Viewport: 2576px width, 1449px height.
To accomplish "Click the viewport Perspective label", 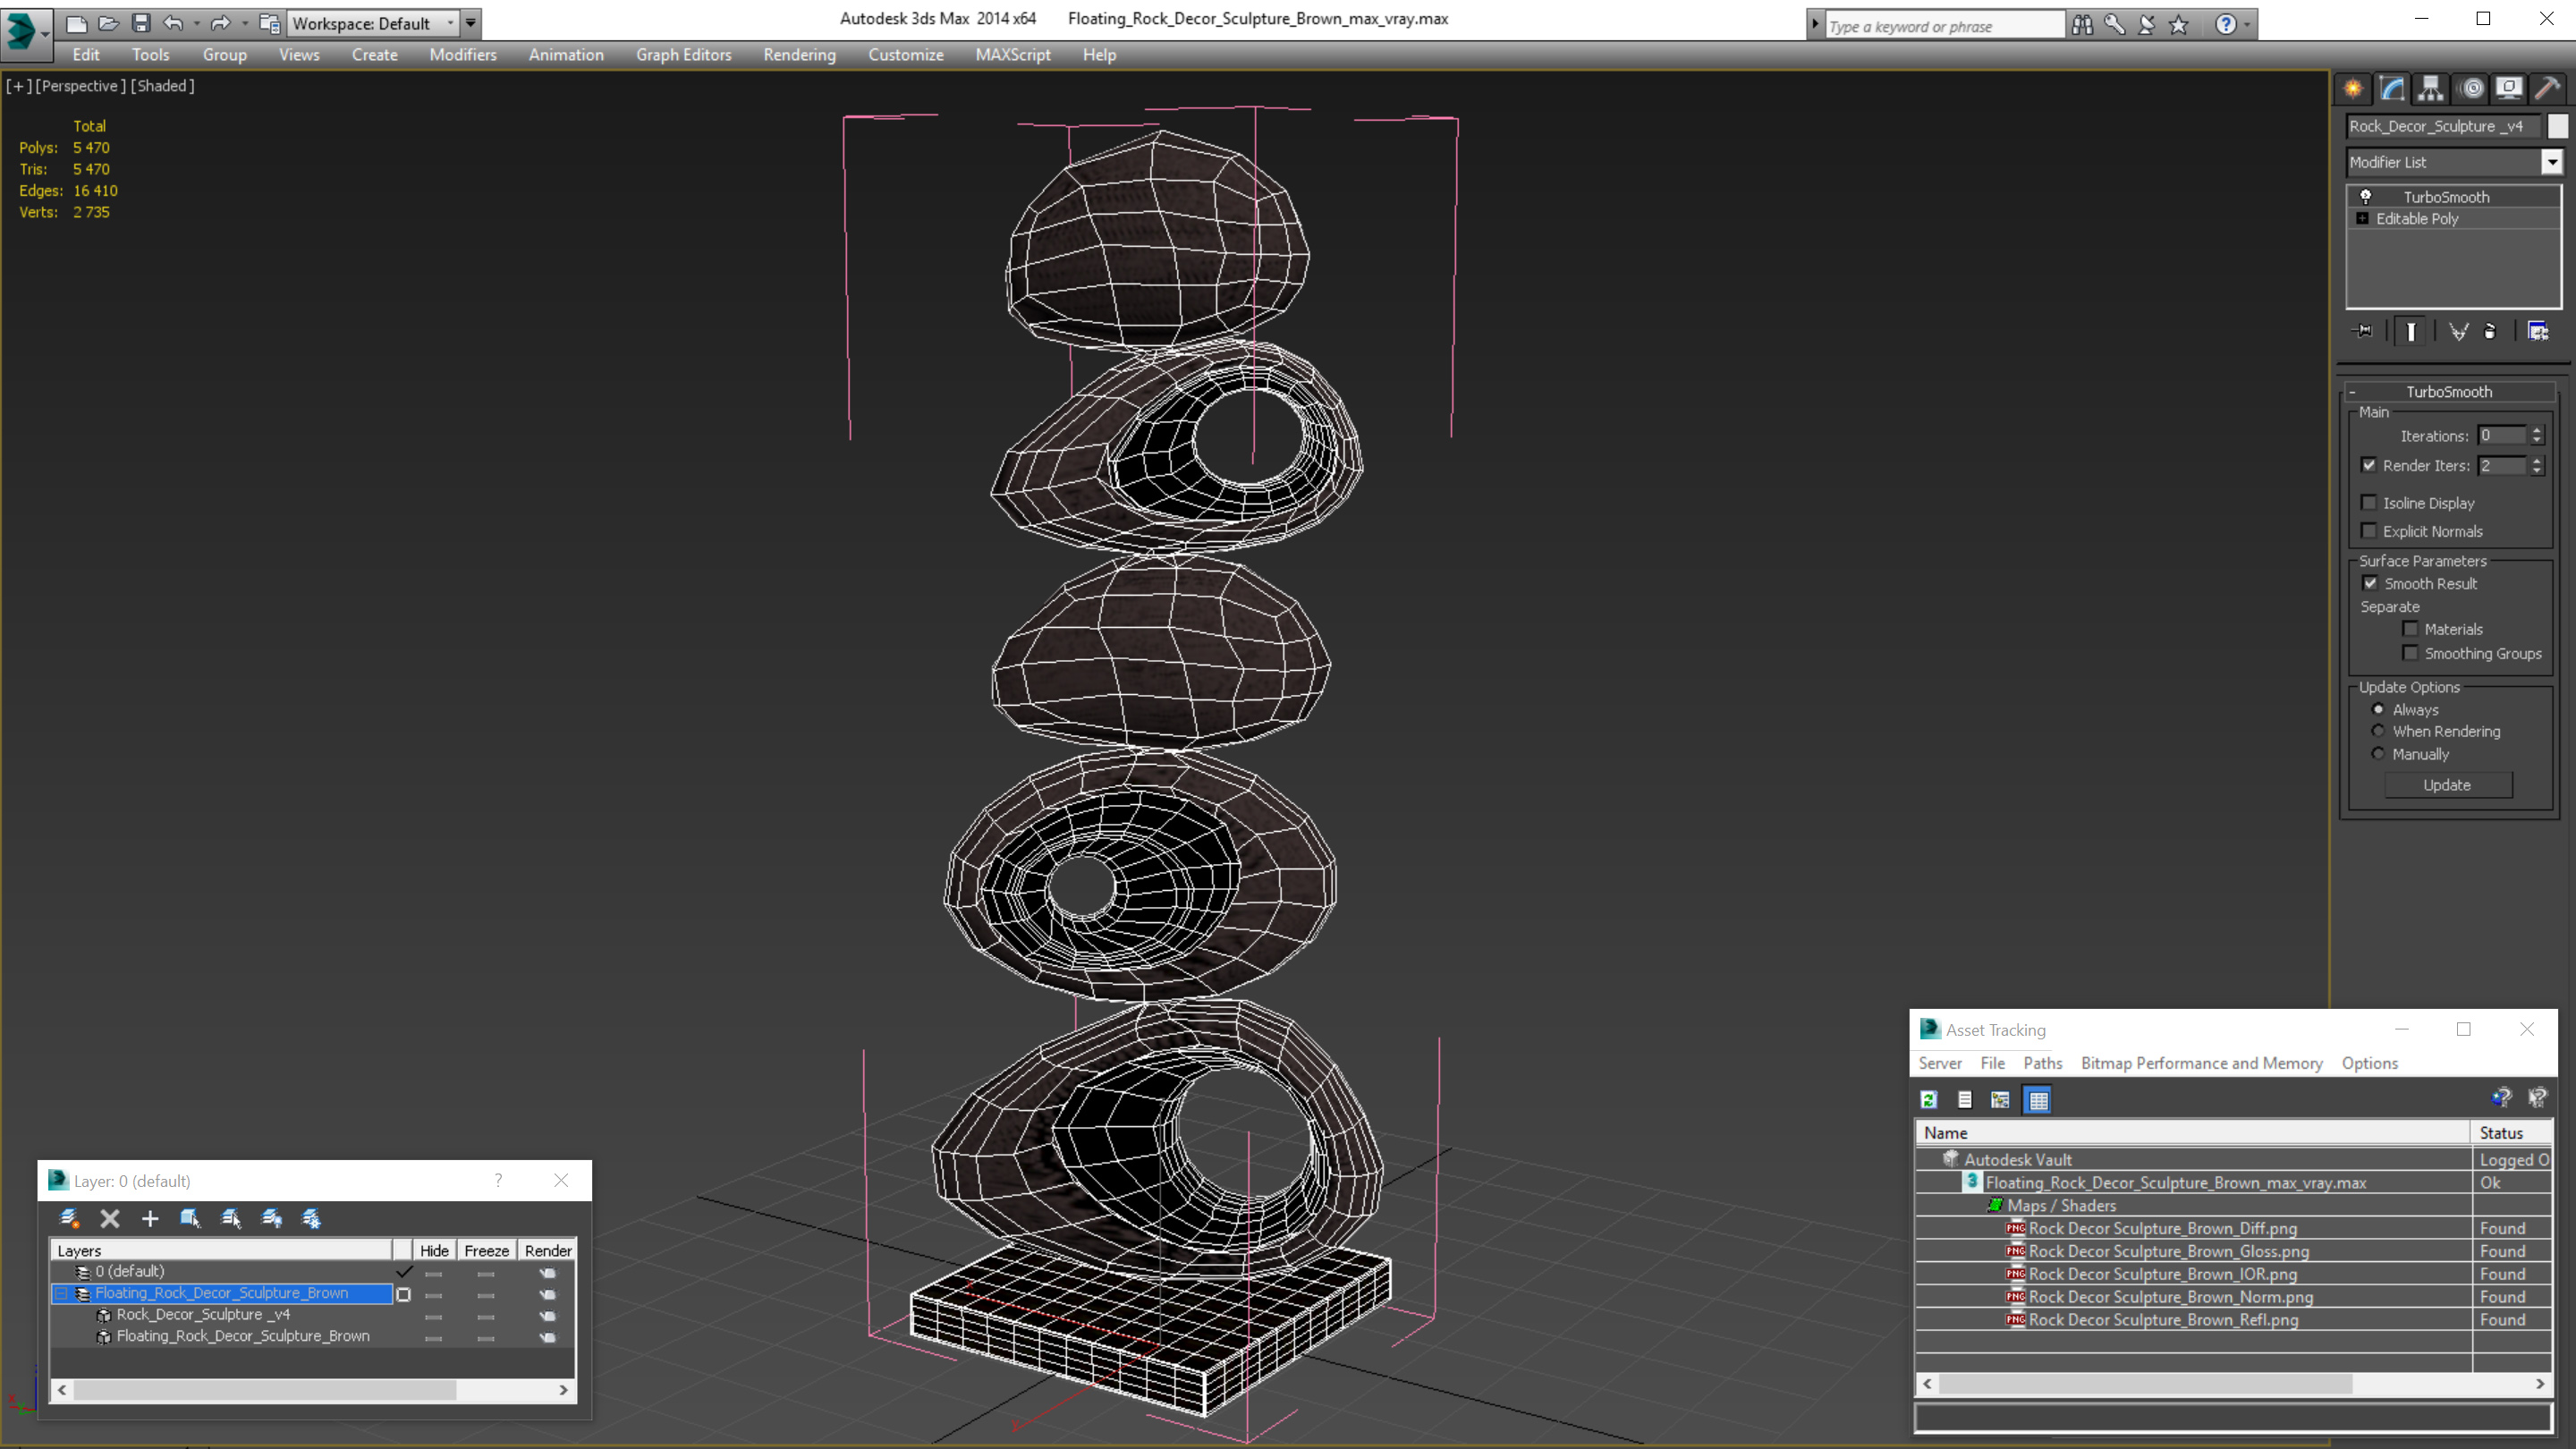I will (80, 86).
